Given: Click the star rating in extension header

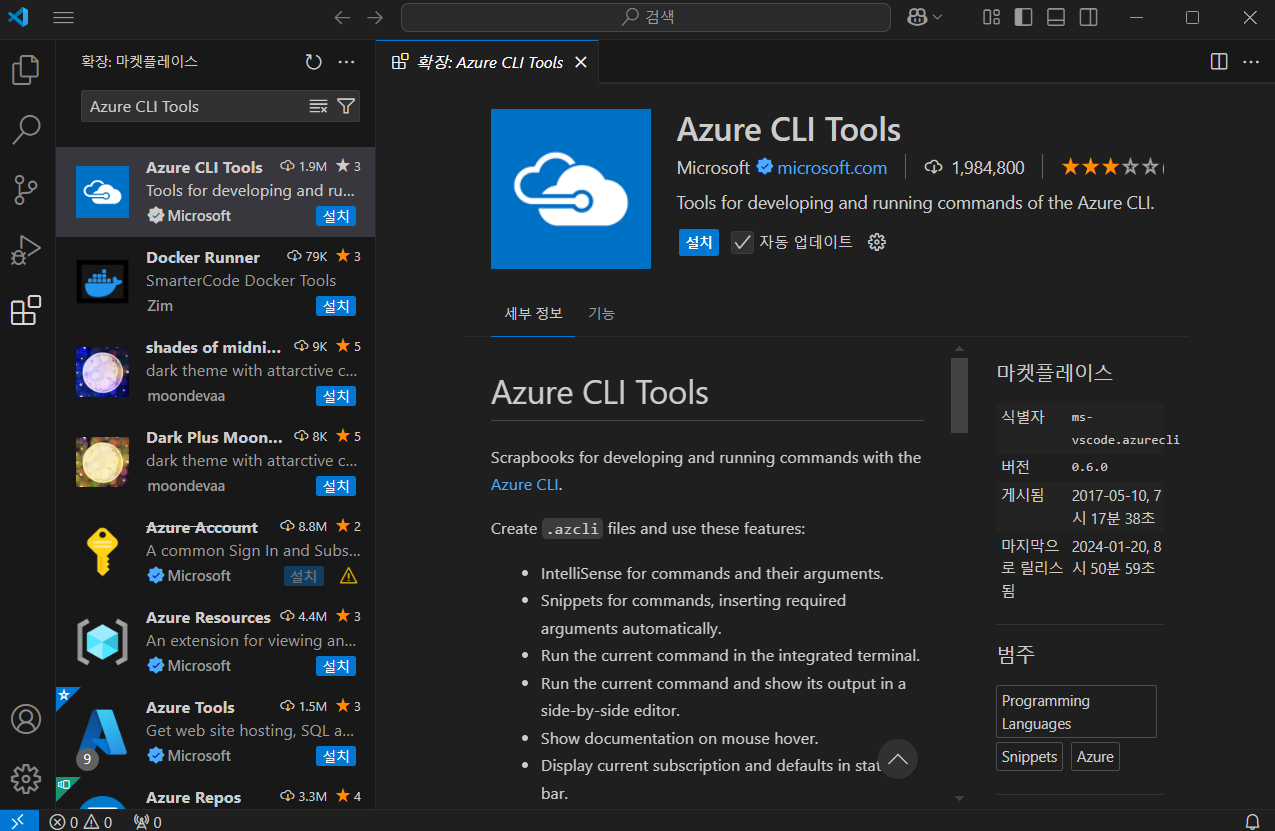Looking at the screenshot, I should 1112,167.
